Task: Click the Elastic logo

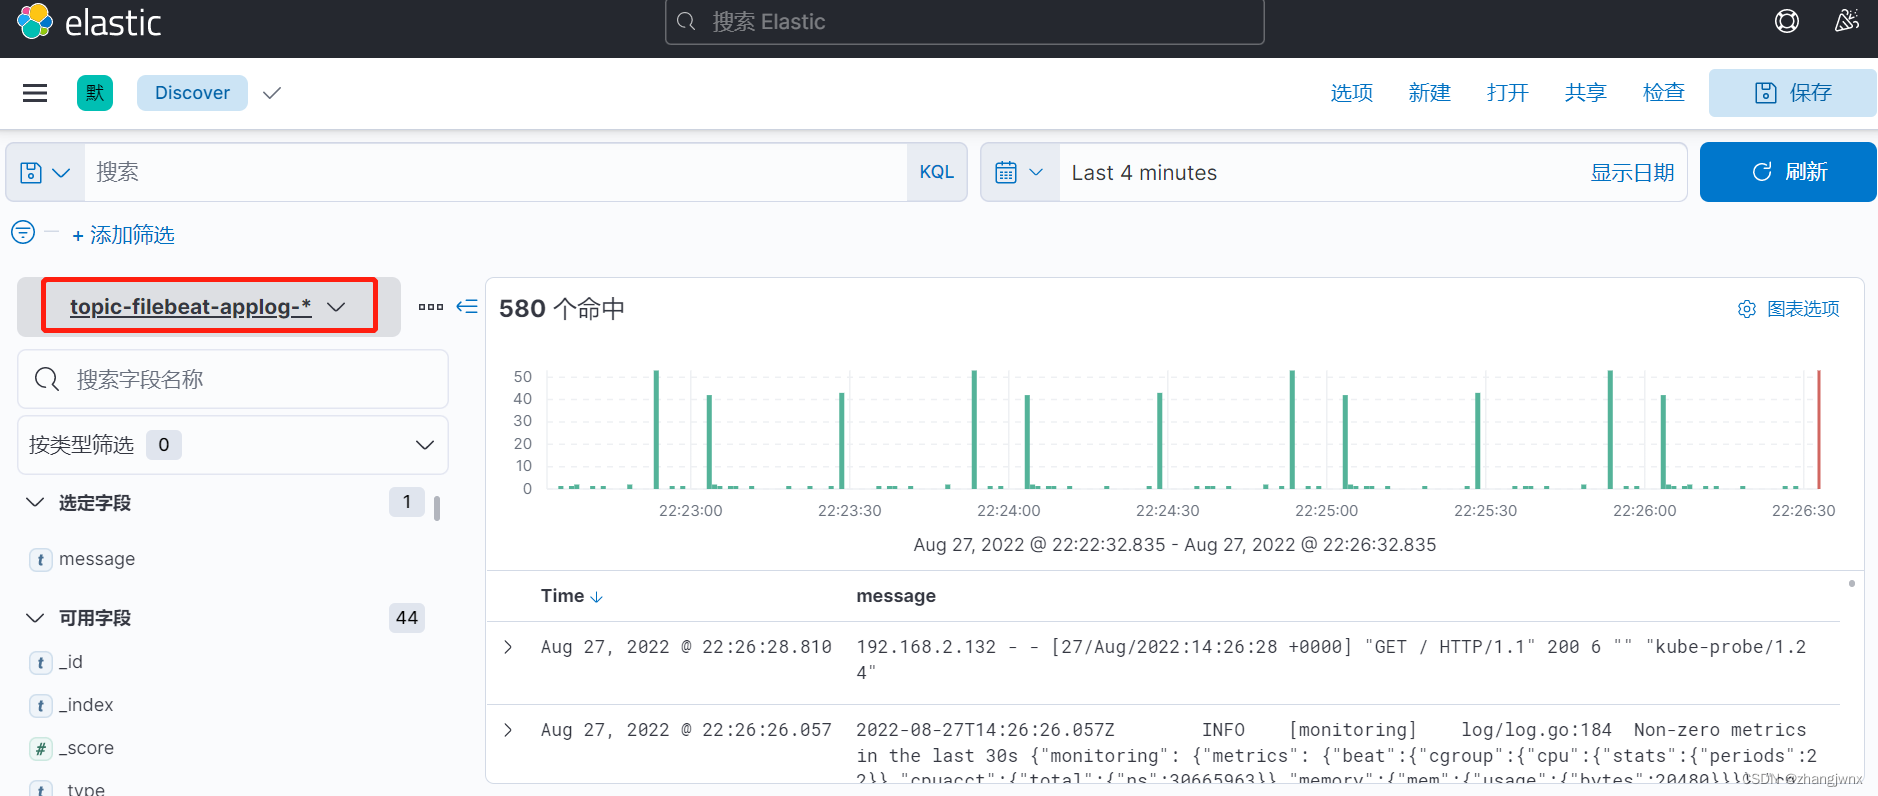Action: [88, 22]
